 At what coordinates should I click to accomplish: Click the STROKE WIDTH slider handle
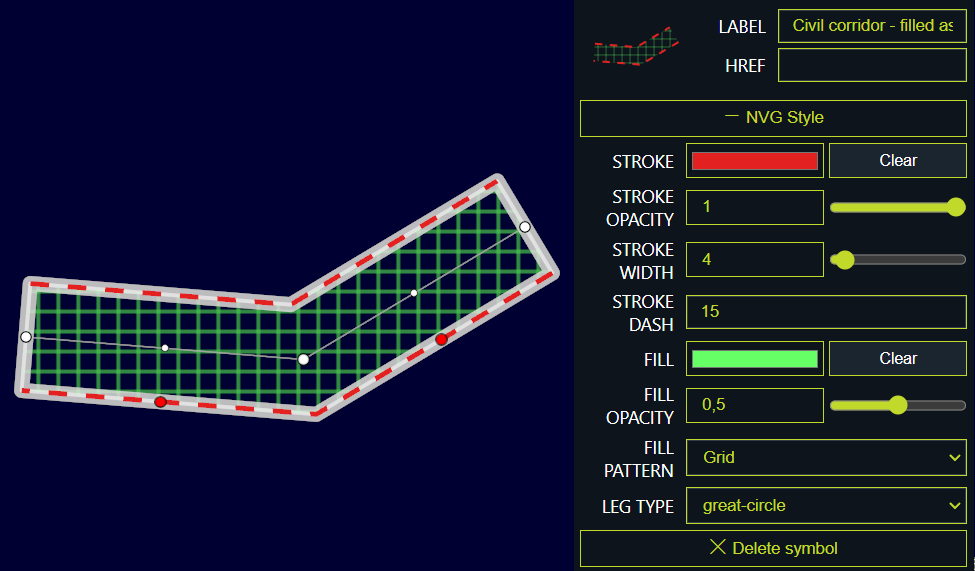tap(844, 259)
